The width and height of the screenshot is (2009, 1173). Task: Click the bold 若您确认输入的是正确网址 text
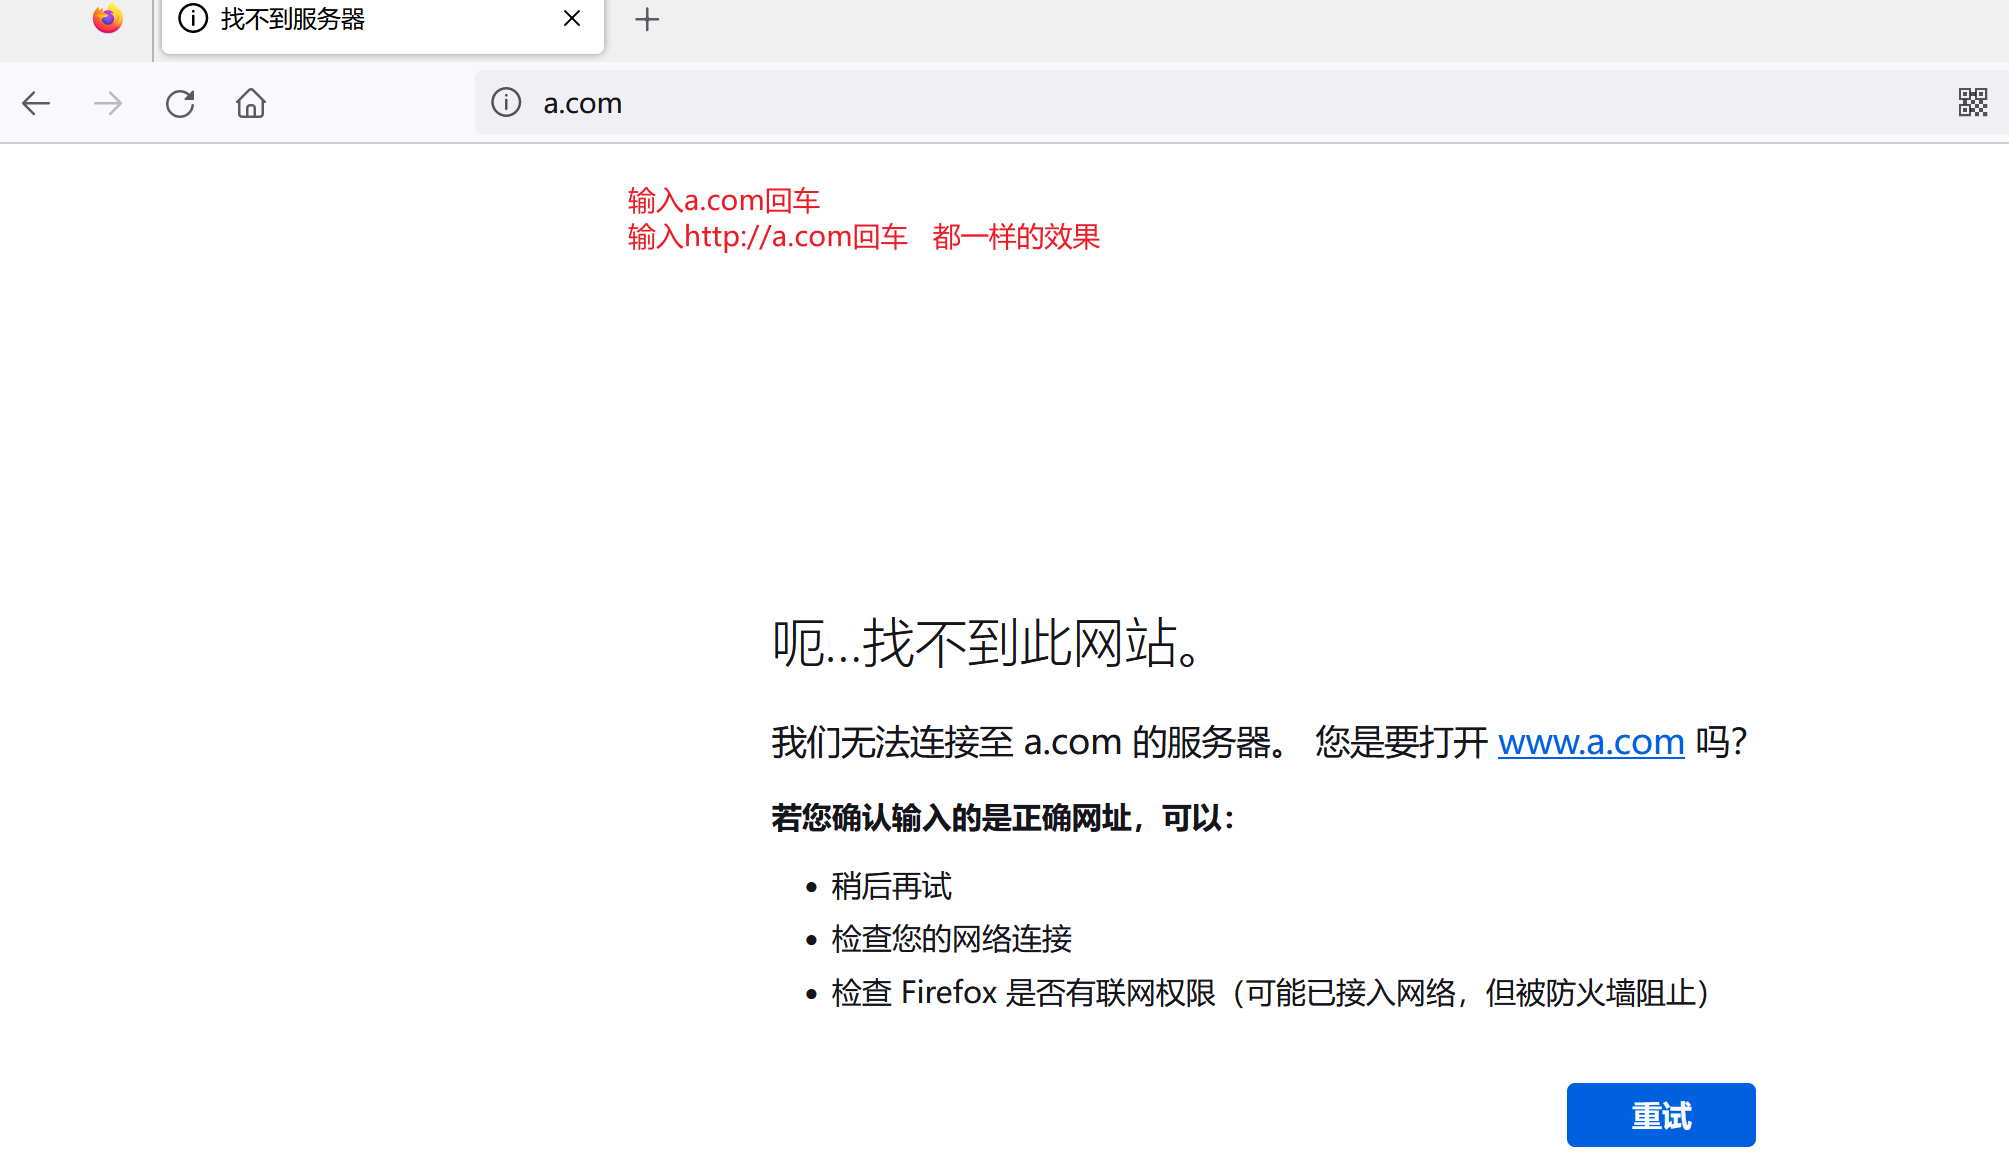(1003, 818)
